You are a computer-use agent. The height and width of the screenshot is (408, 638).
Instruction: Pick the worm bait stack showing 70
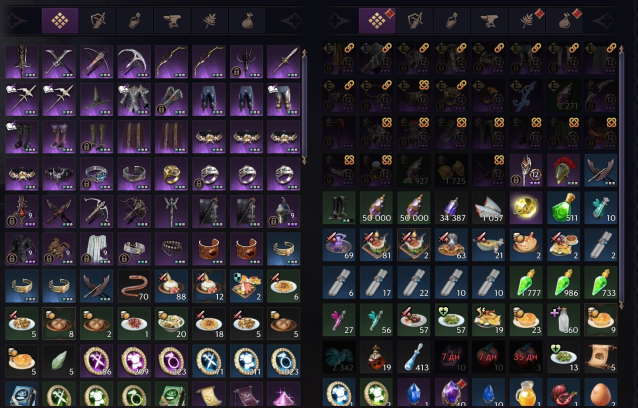[x=134, y=286]
